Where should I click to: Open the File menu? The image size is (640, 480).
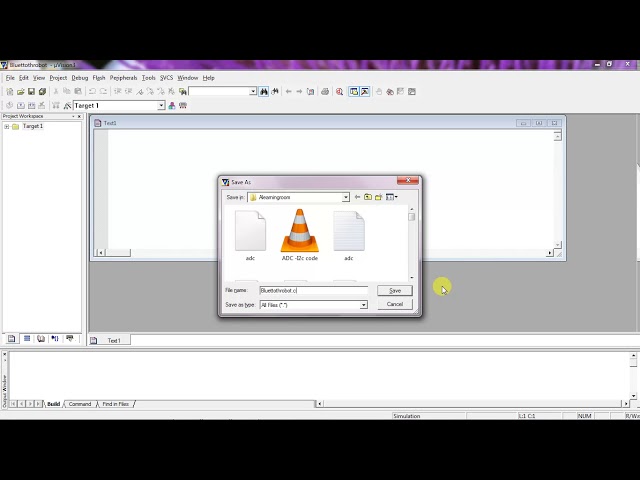pyautogui.click(x=10, y=78)
